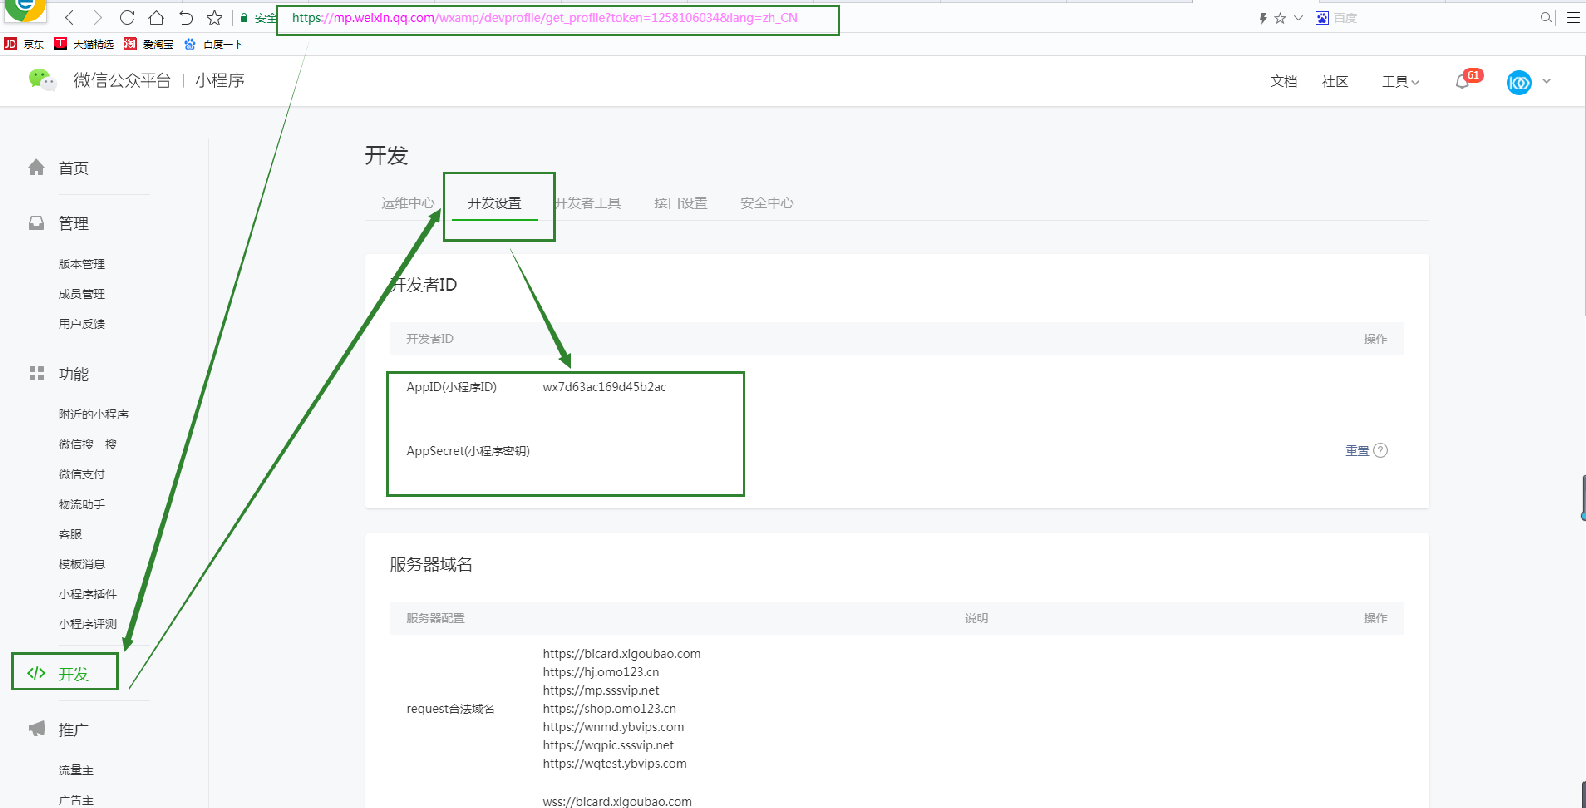1586x808 pixels.
Task: Click the domain https://shop.omo123.cn
Action: point(609,709)
